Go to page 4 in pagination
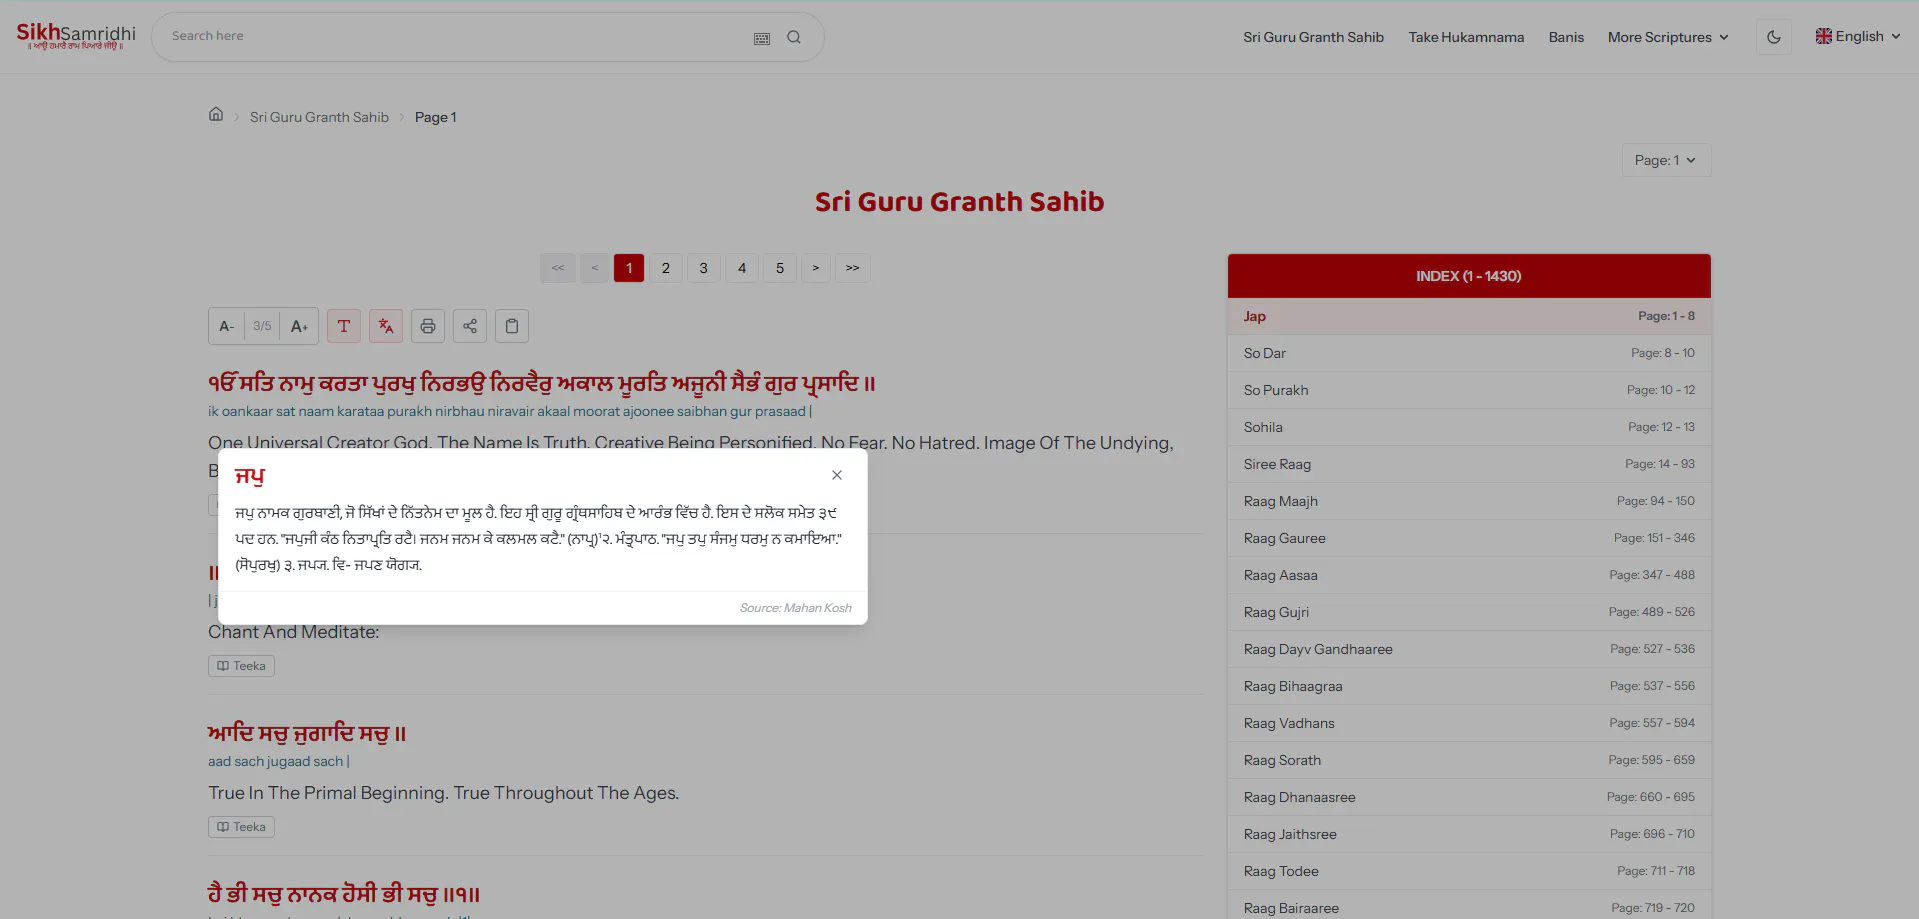The height and width of the screenshot is (919, 1919). [x=742, y=268]
